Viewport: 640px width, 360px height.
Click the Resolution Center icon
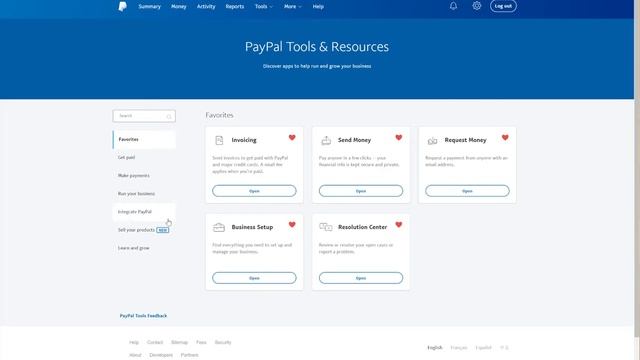pyautogui.click(x=326, y=227)
